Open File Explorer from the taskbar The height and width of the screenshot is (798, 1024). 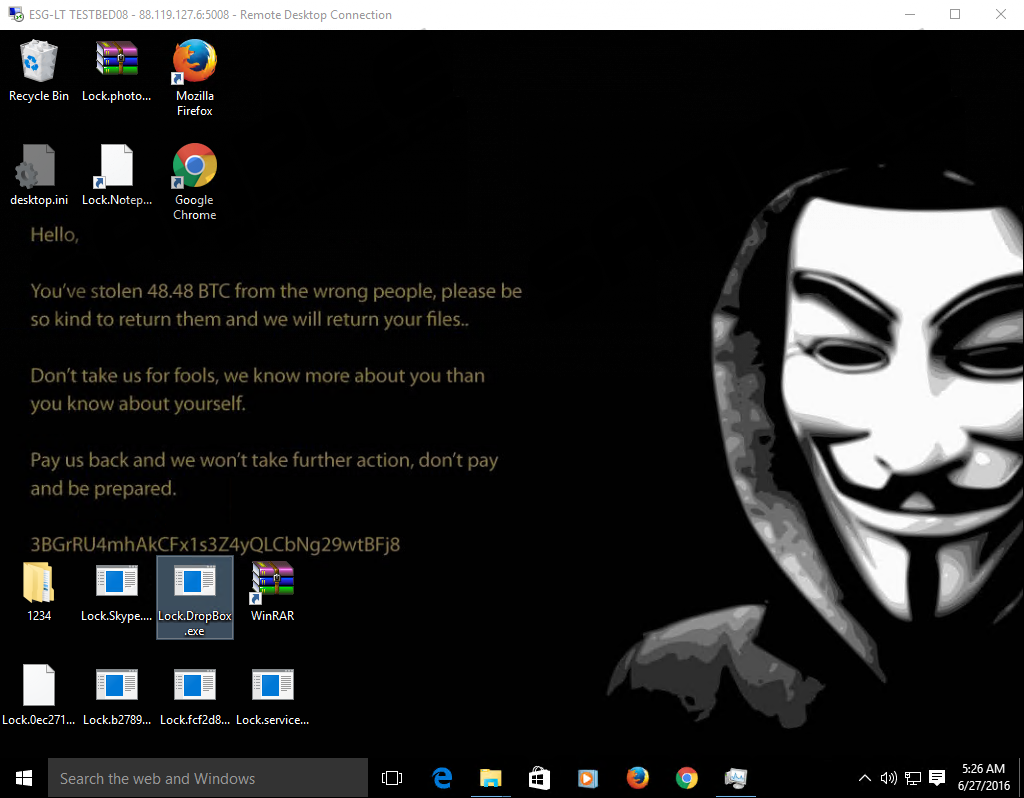[491, 778]
